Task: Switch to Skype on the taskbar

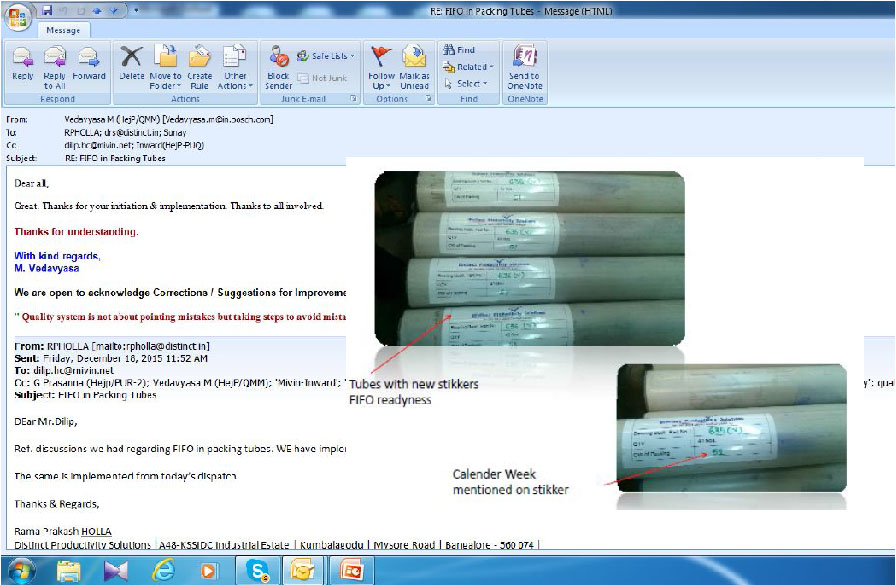Action: coord(258,570)
